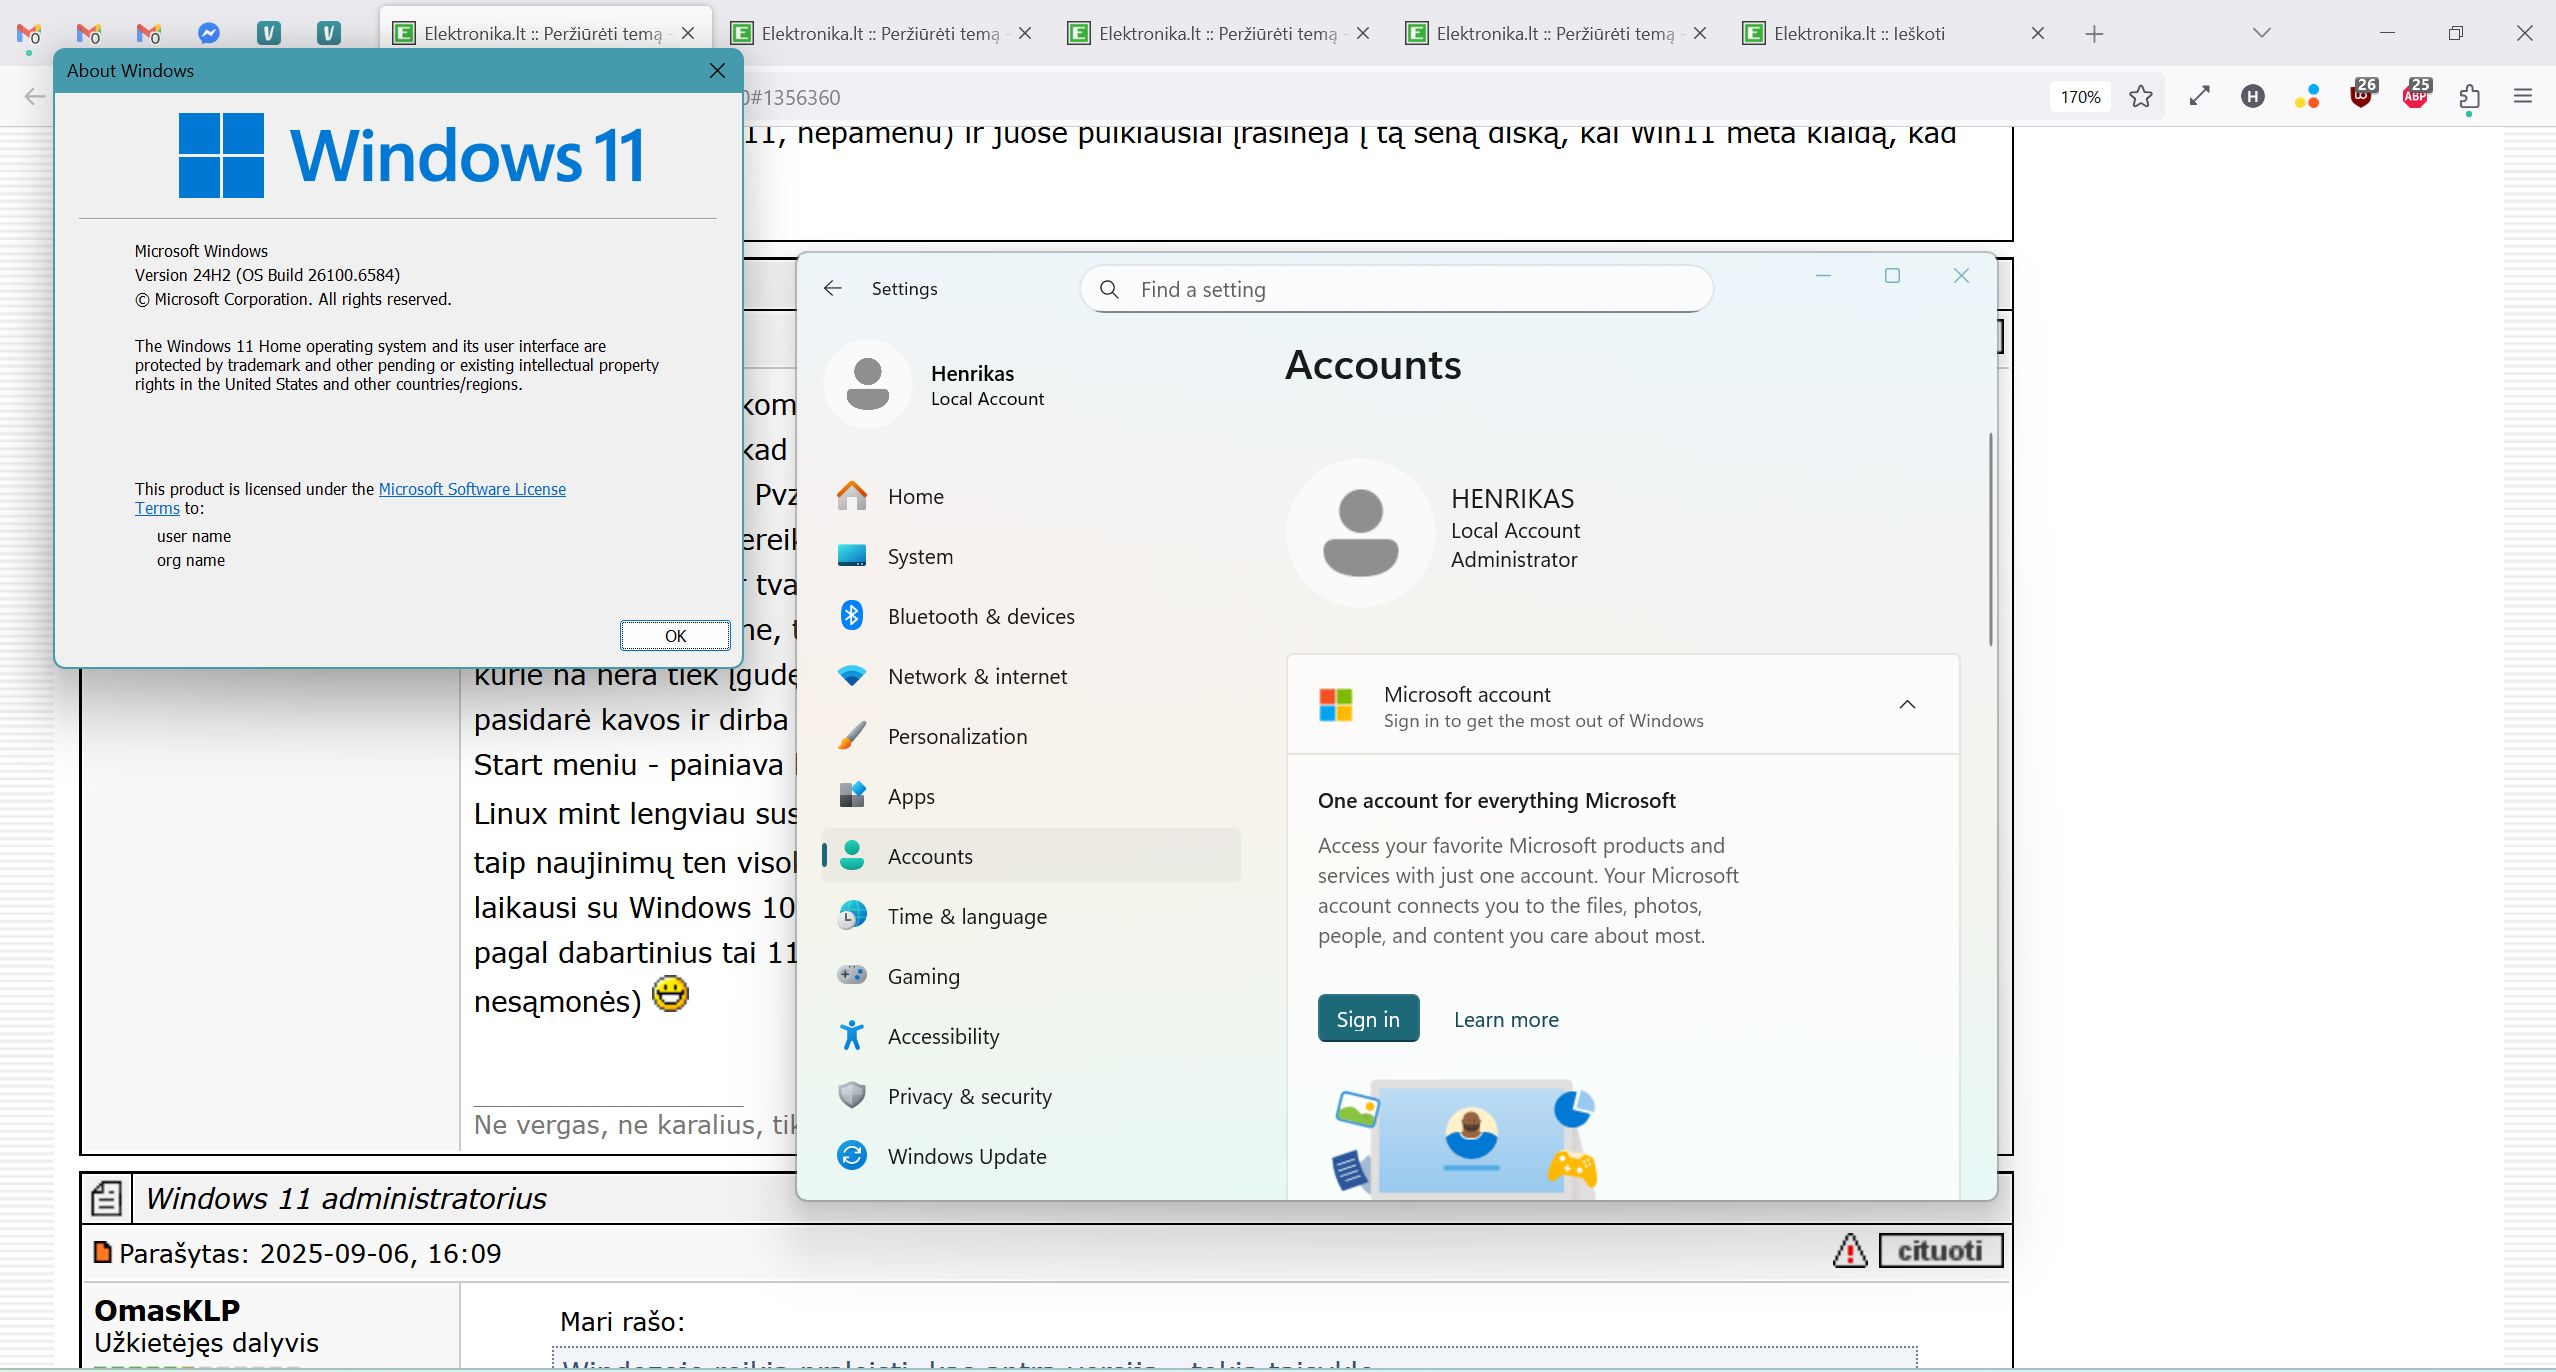Open Network & internet settings
Screen dimensions: 2556x1372
click(1031, 676)
